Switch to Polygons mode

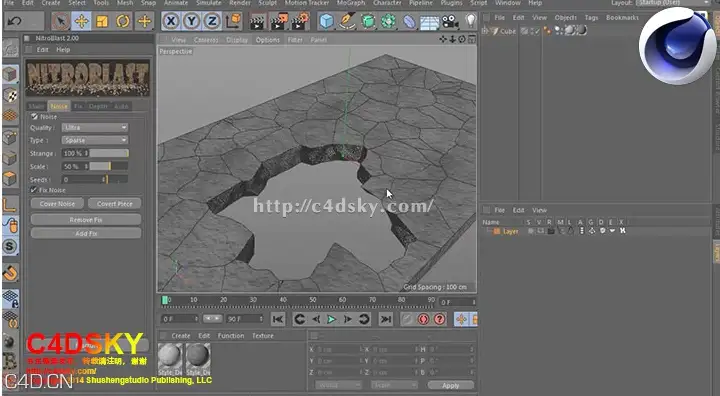10,178
